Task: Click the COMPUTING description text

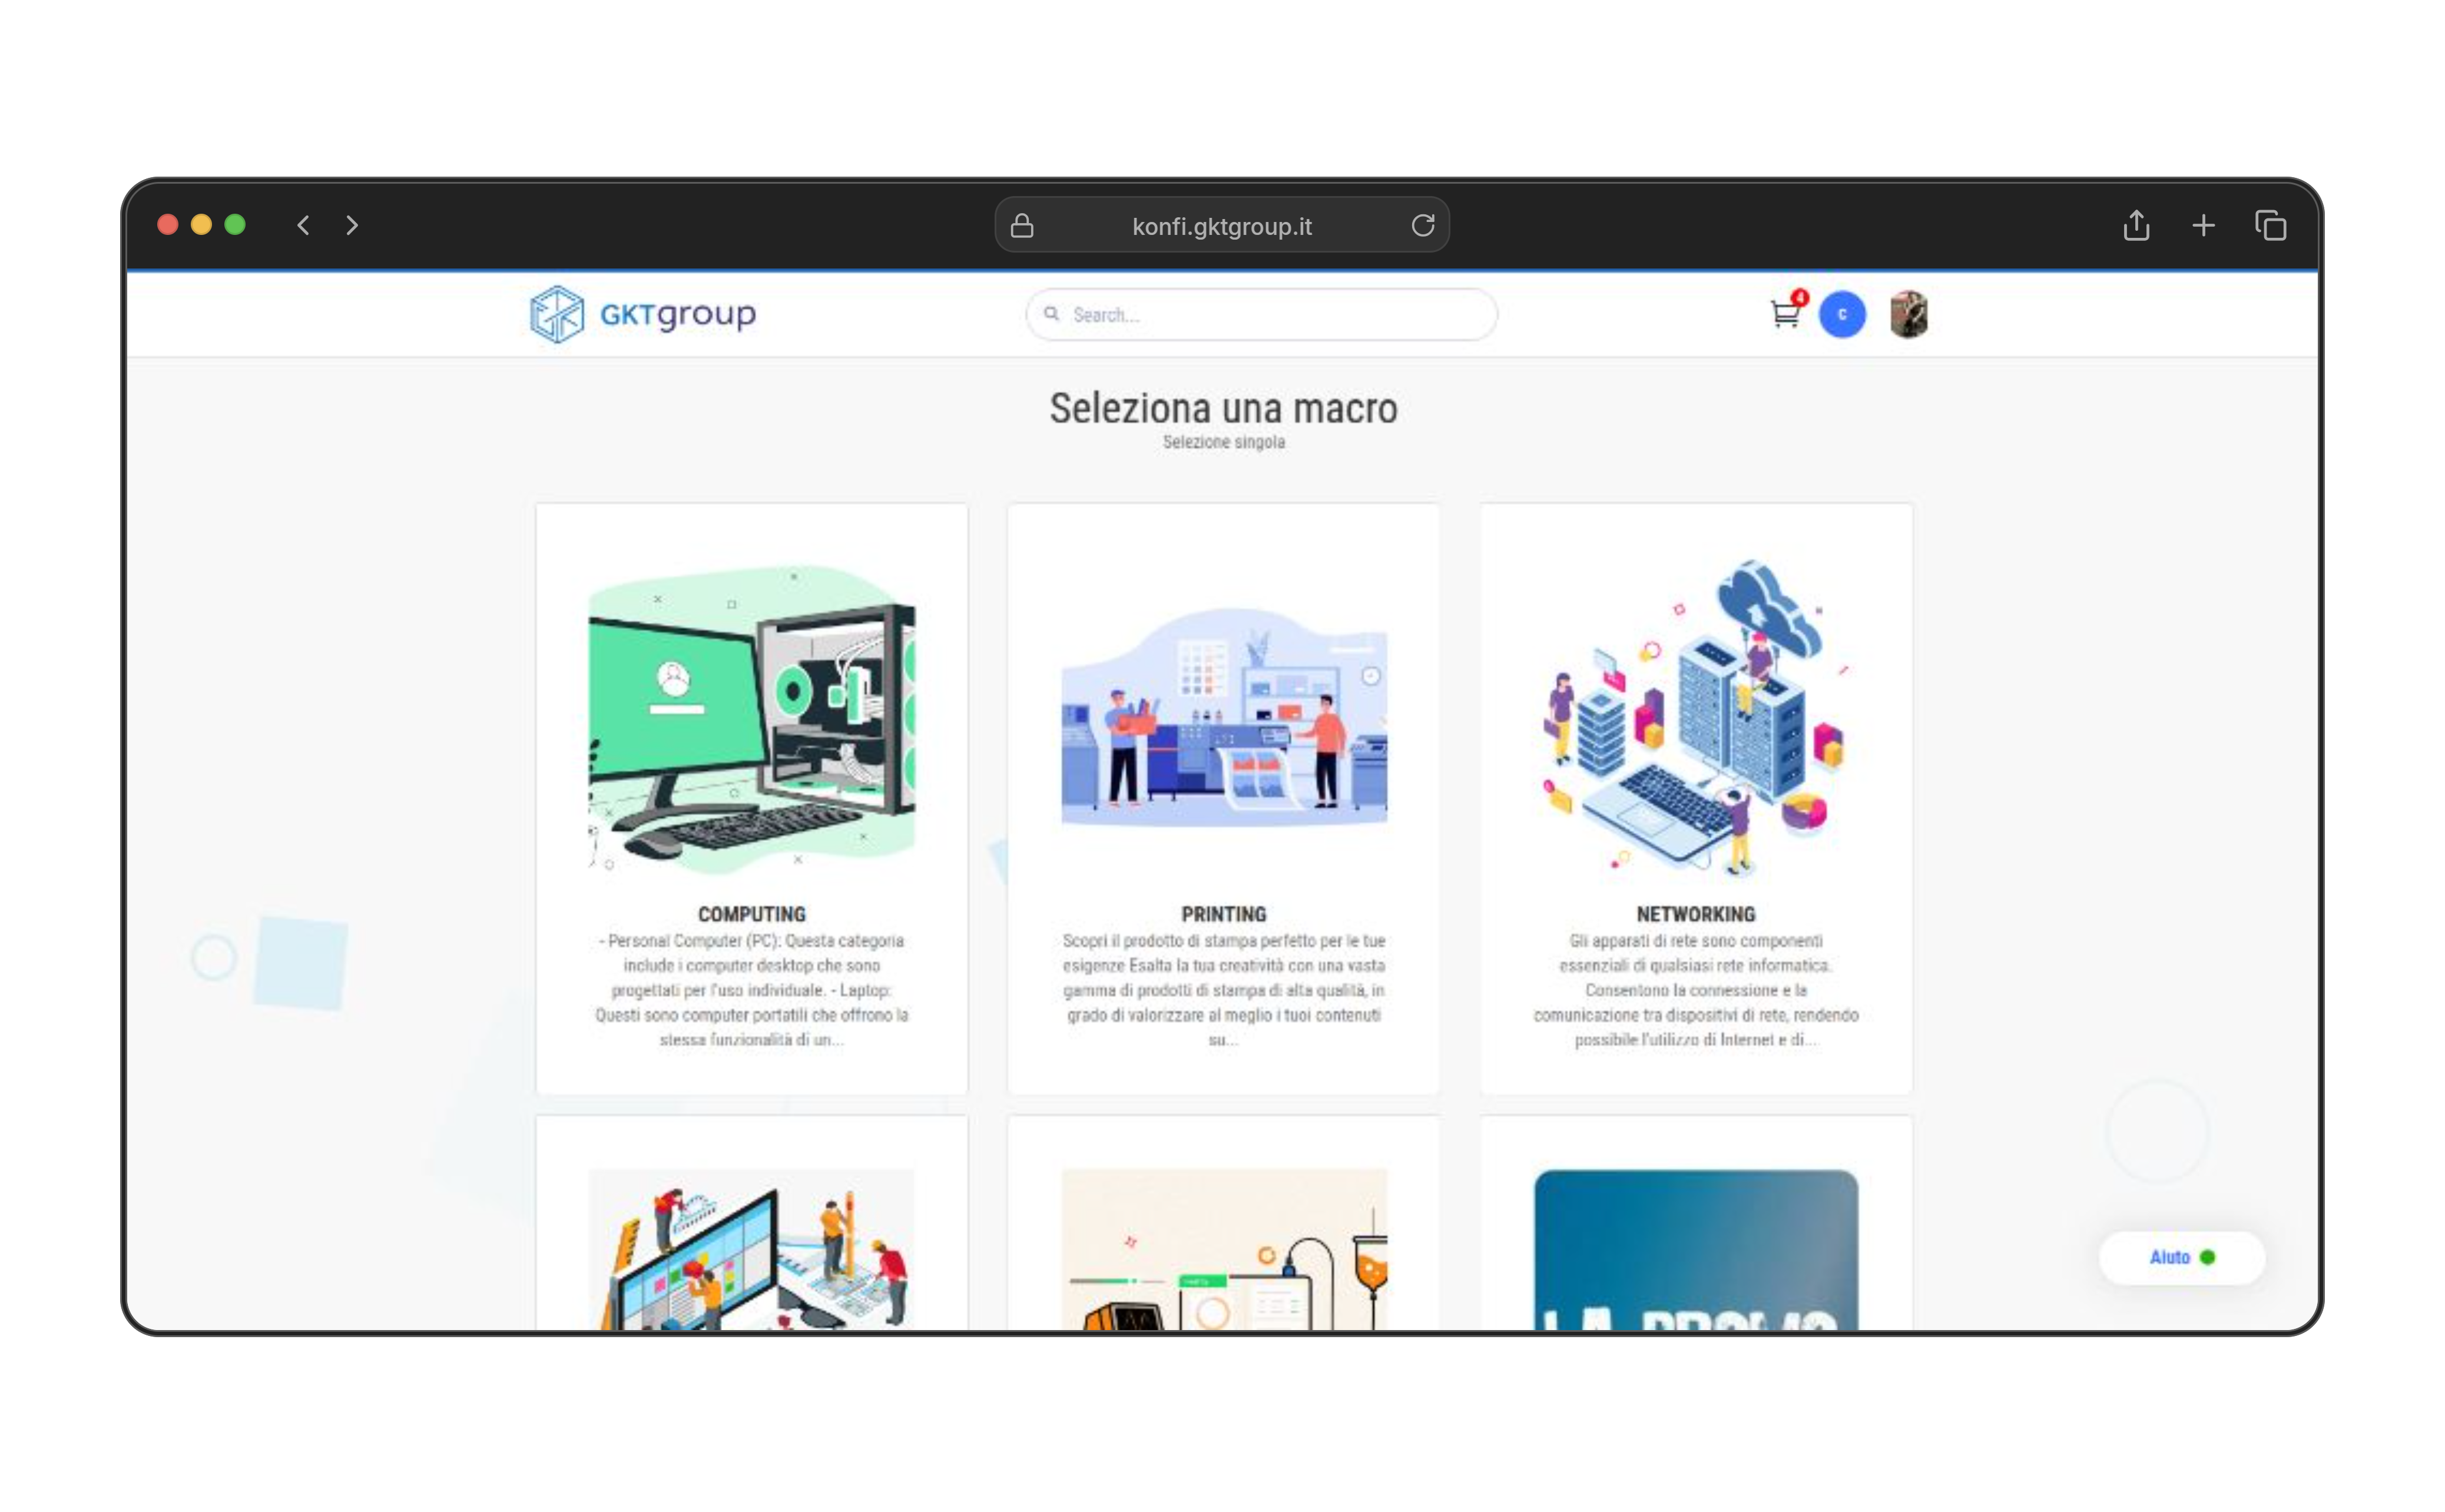Action: coord(751,990)
